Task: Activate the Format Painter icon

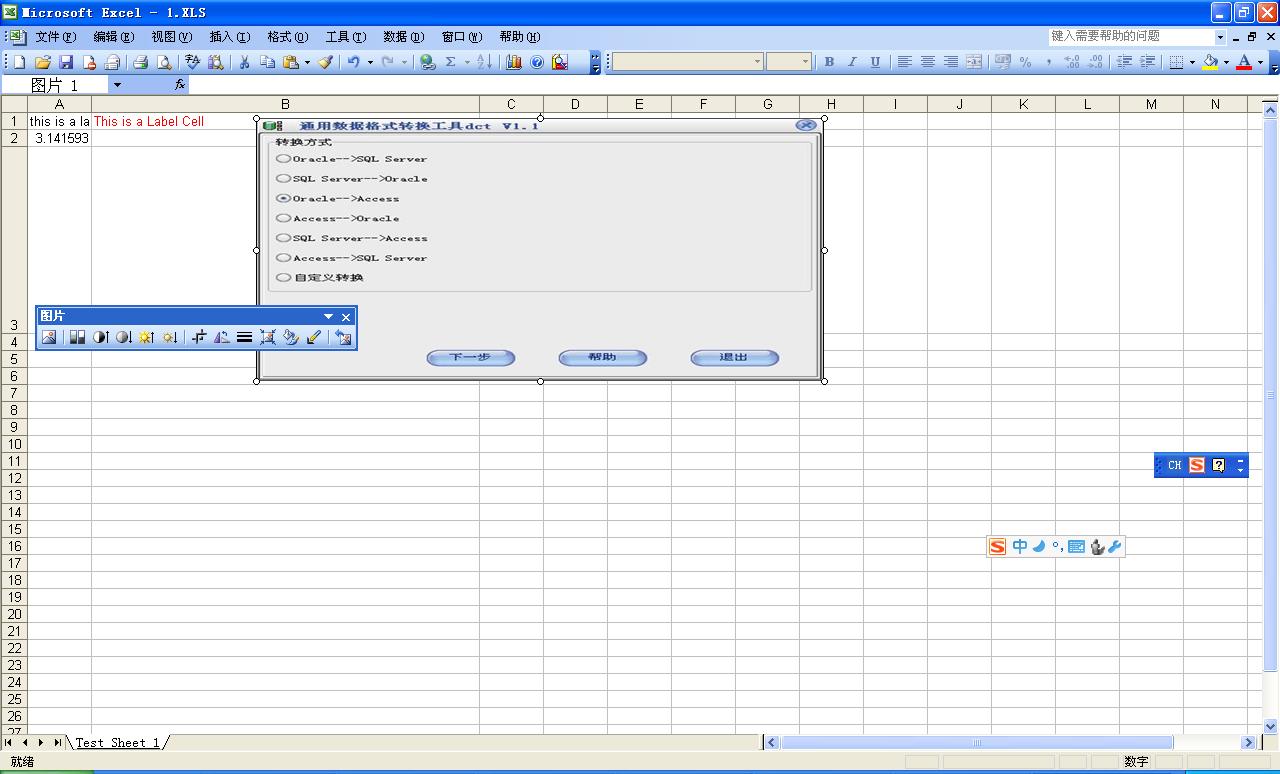Action: pyautogui.click(x=325, y=62)
